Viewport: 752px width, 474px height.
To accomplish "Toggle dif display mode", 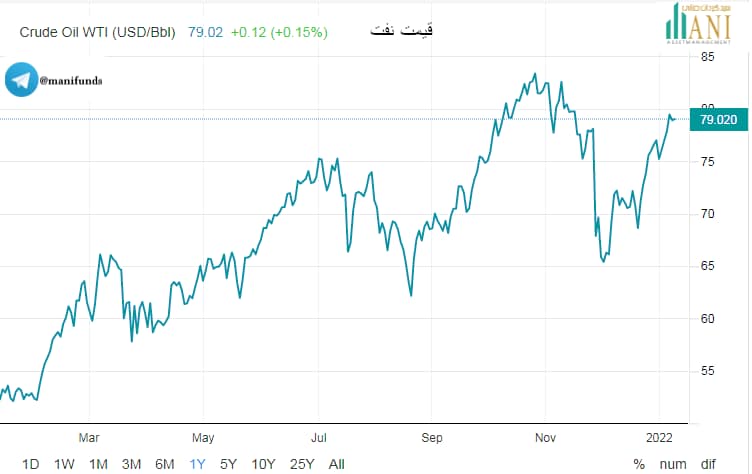I will coord(708,464).
